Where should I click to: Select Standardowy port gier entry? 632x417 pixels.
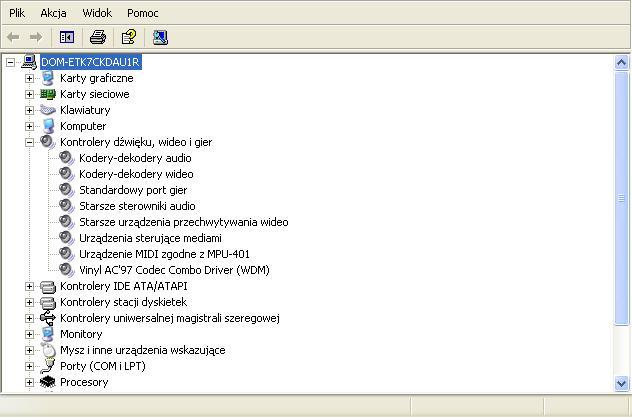click(133, 190)
